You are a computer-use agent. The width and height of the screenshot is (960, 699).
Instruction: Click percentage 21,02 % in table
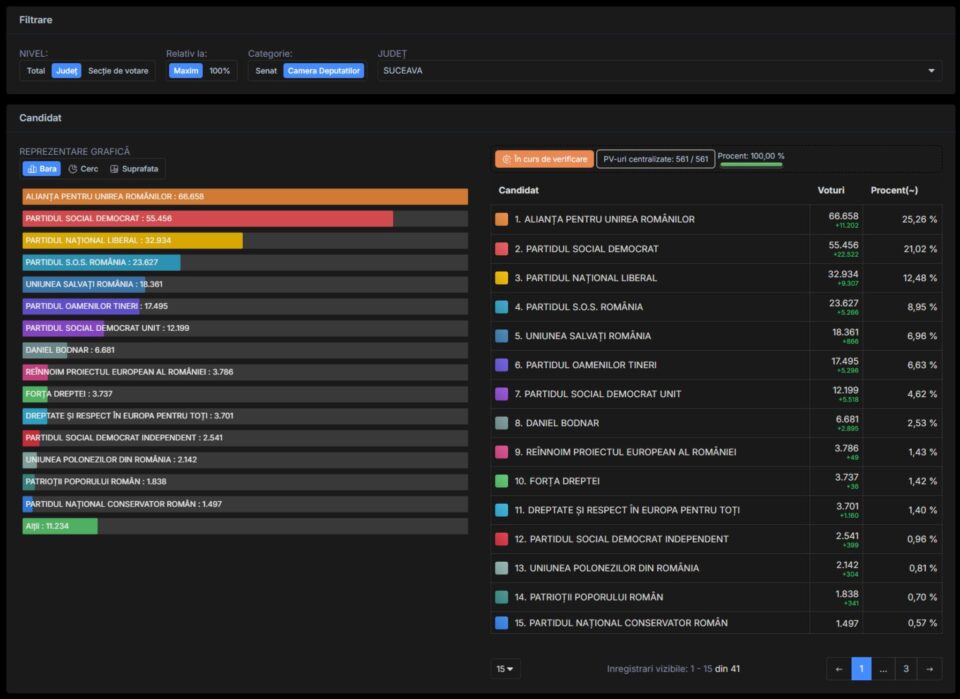pos(920,249)
